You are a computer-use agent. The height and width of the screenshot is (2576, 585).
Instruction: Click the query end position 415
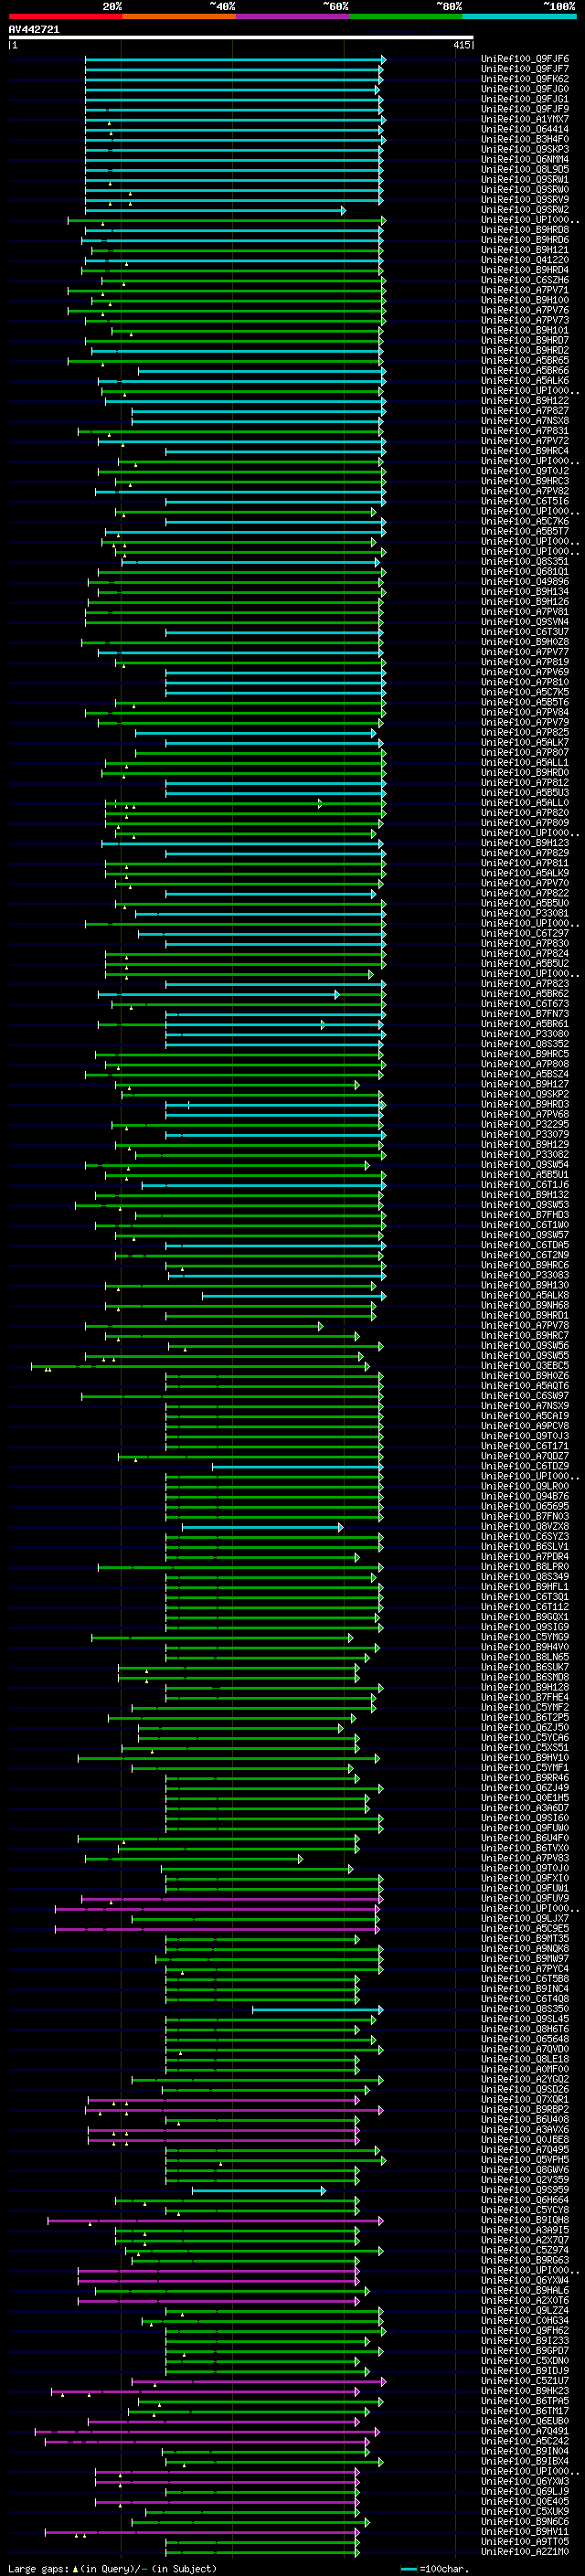click(461, 45)
